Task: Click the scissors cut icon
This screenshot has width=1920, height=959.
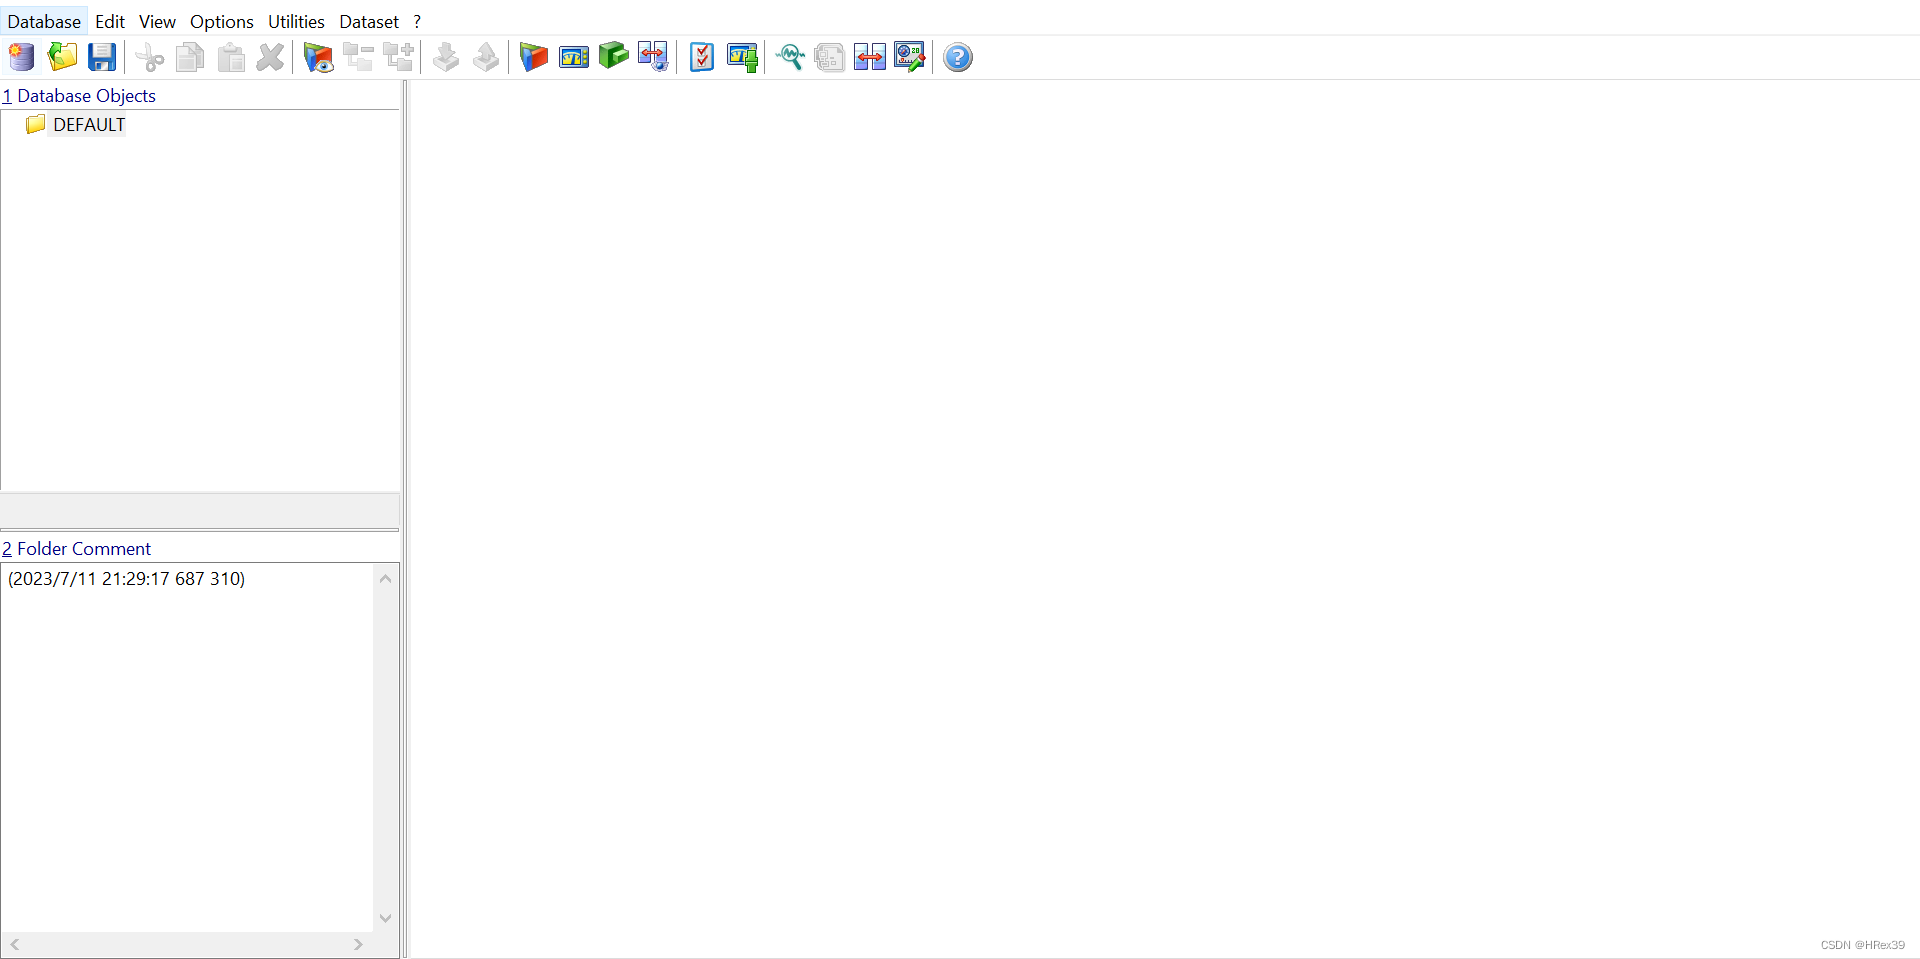Action: (x=150, y=57)
